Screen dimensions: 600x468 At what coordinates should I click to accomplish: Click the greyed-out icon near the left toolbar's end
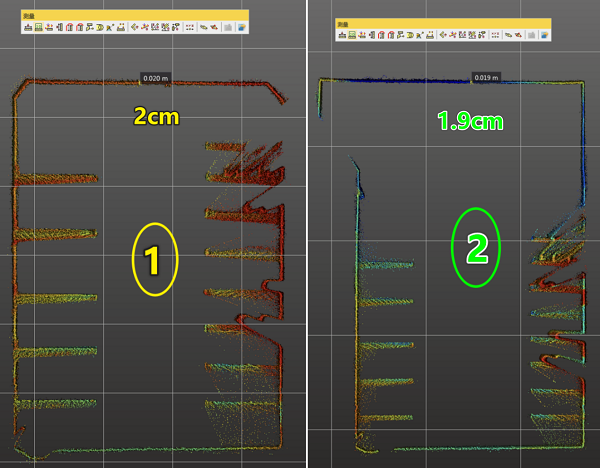click(229, 28)
